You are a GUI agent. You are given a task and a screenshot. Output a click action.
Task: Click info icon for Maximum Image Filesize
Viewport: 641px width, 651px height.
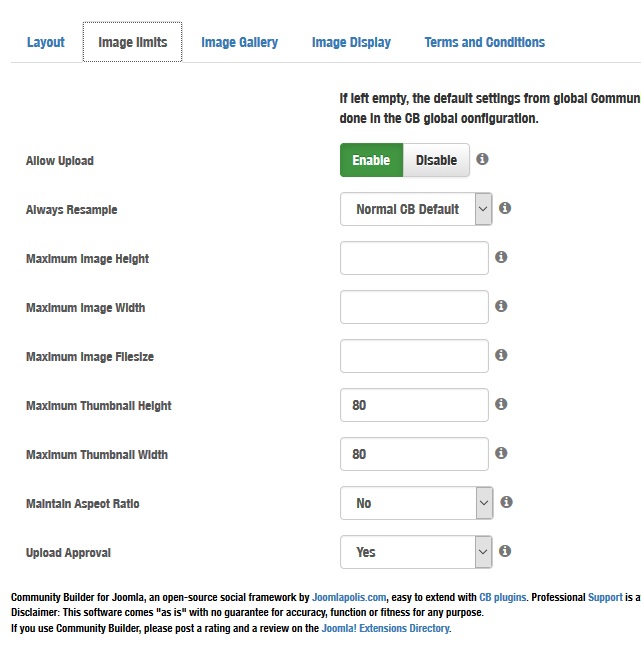tap(501, 355)
